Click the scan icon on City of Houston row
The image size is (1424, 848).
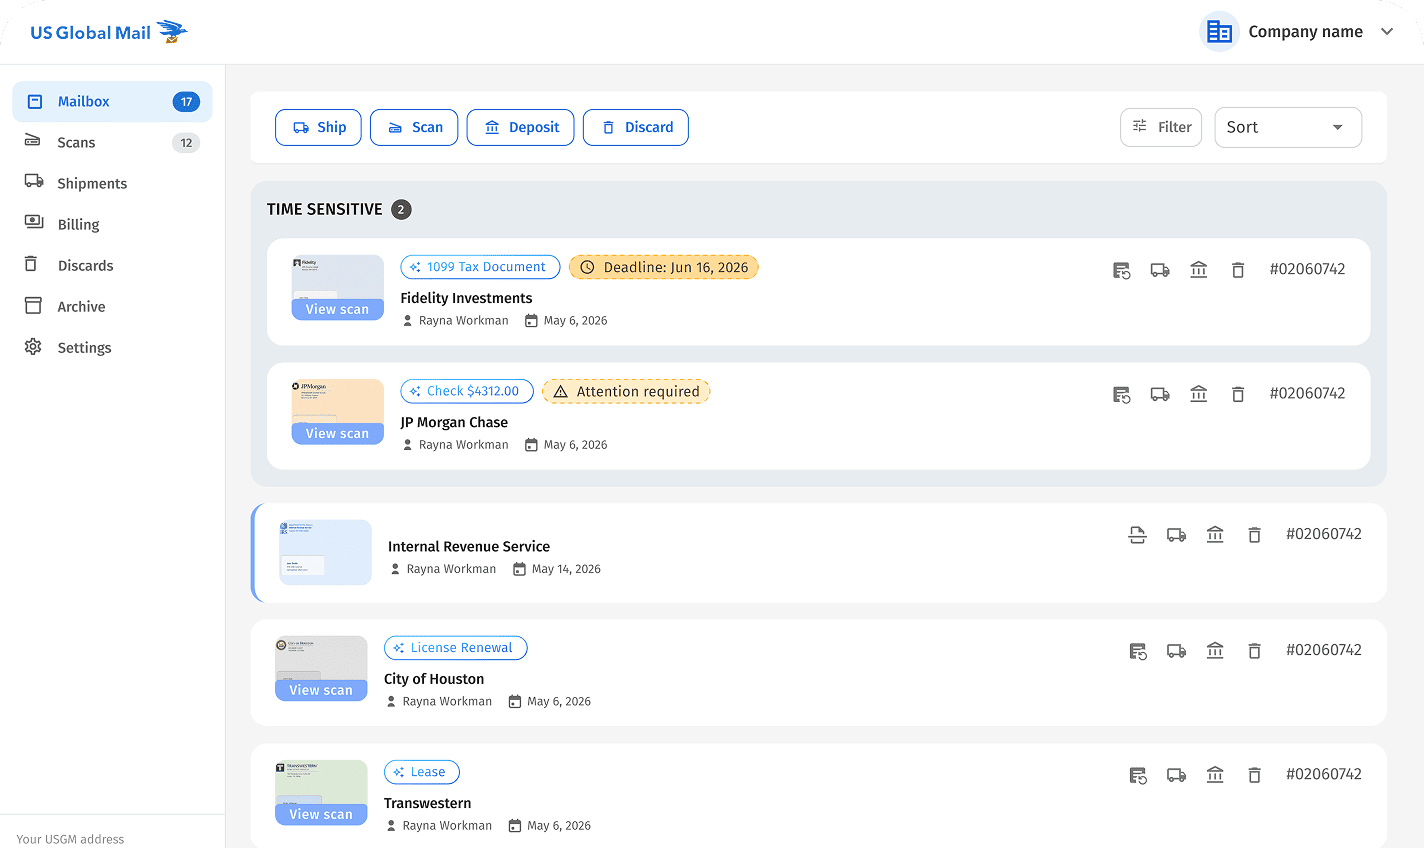[x=1138, y=651]
